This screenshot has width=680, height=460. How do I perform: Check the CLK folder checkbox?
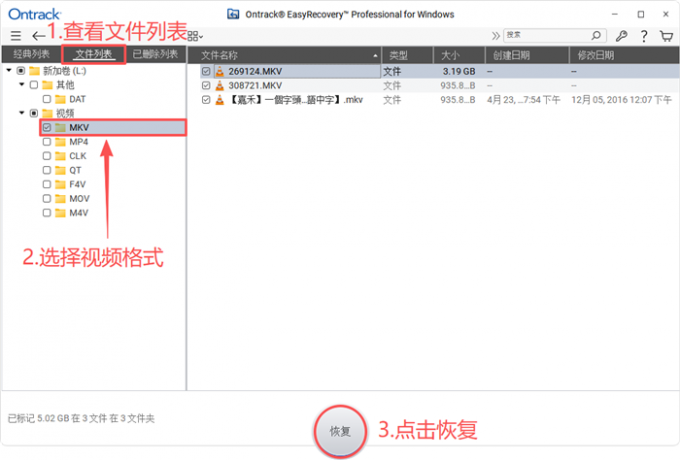(47, 156)
